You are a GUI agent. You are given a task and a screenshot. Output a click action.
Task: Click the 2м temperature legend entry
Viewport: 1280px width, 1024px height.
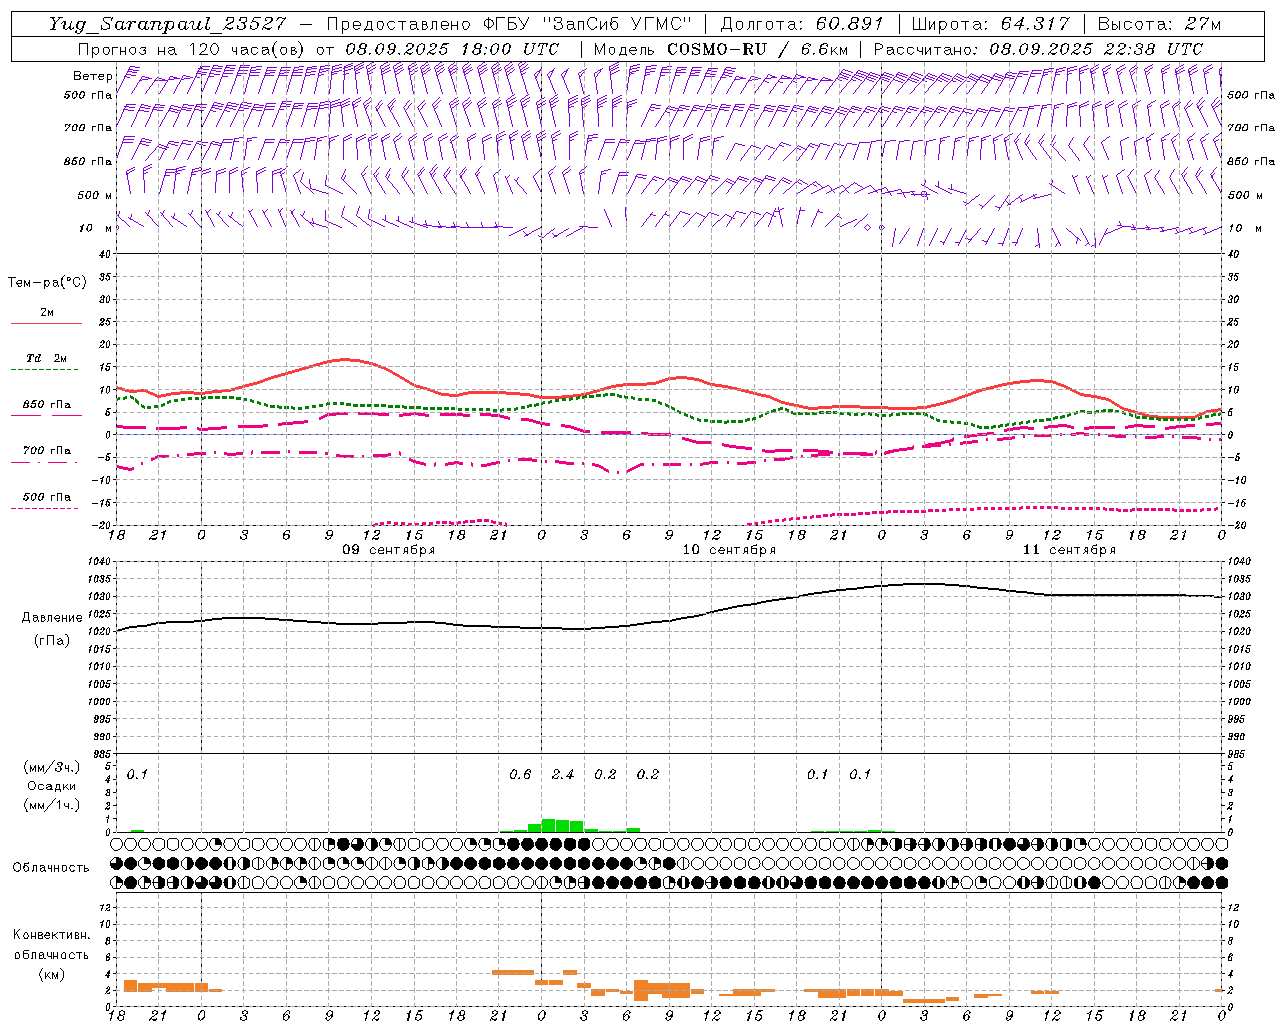47,313
